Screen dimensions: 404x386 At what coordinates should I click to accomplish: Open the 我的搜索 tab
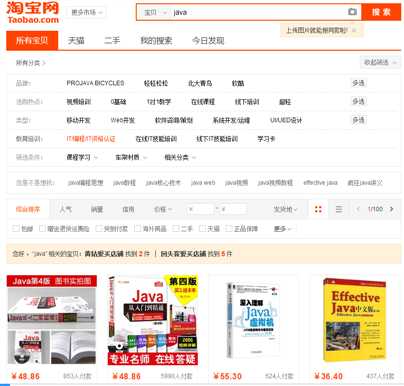[156, 41]
